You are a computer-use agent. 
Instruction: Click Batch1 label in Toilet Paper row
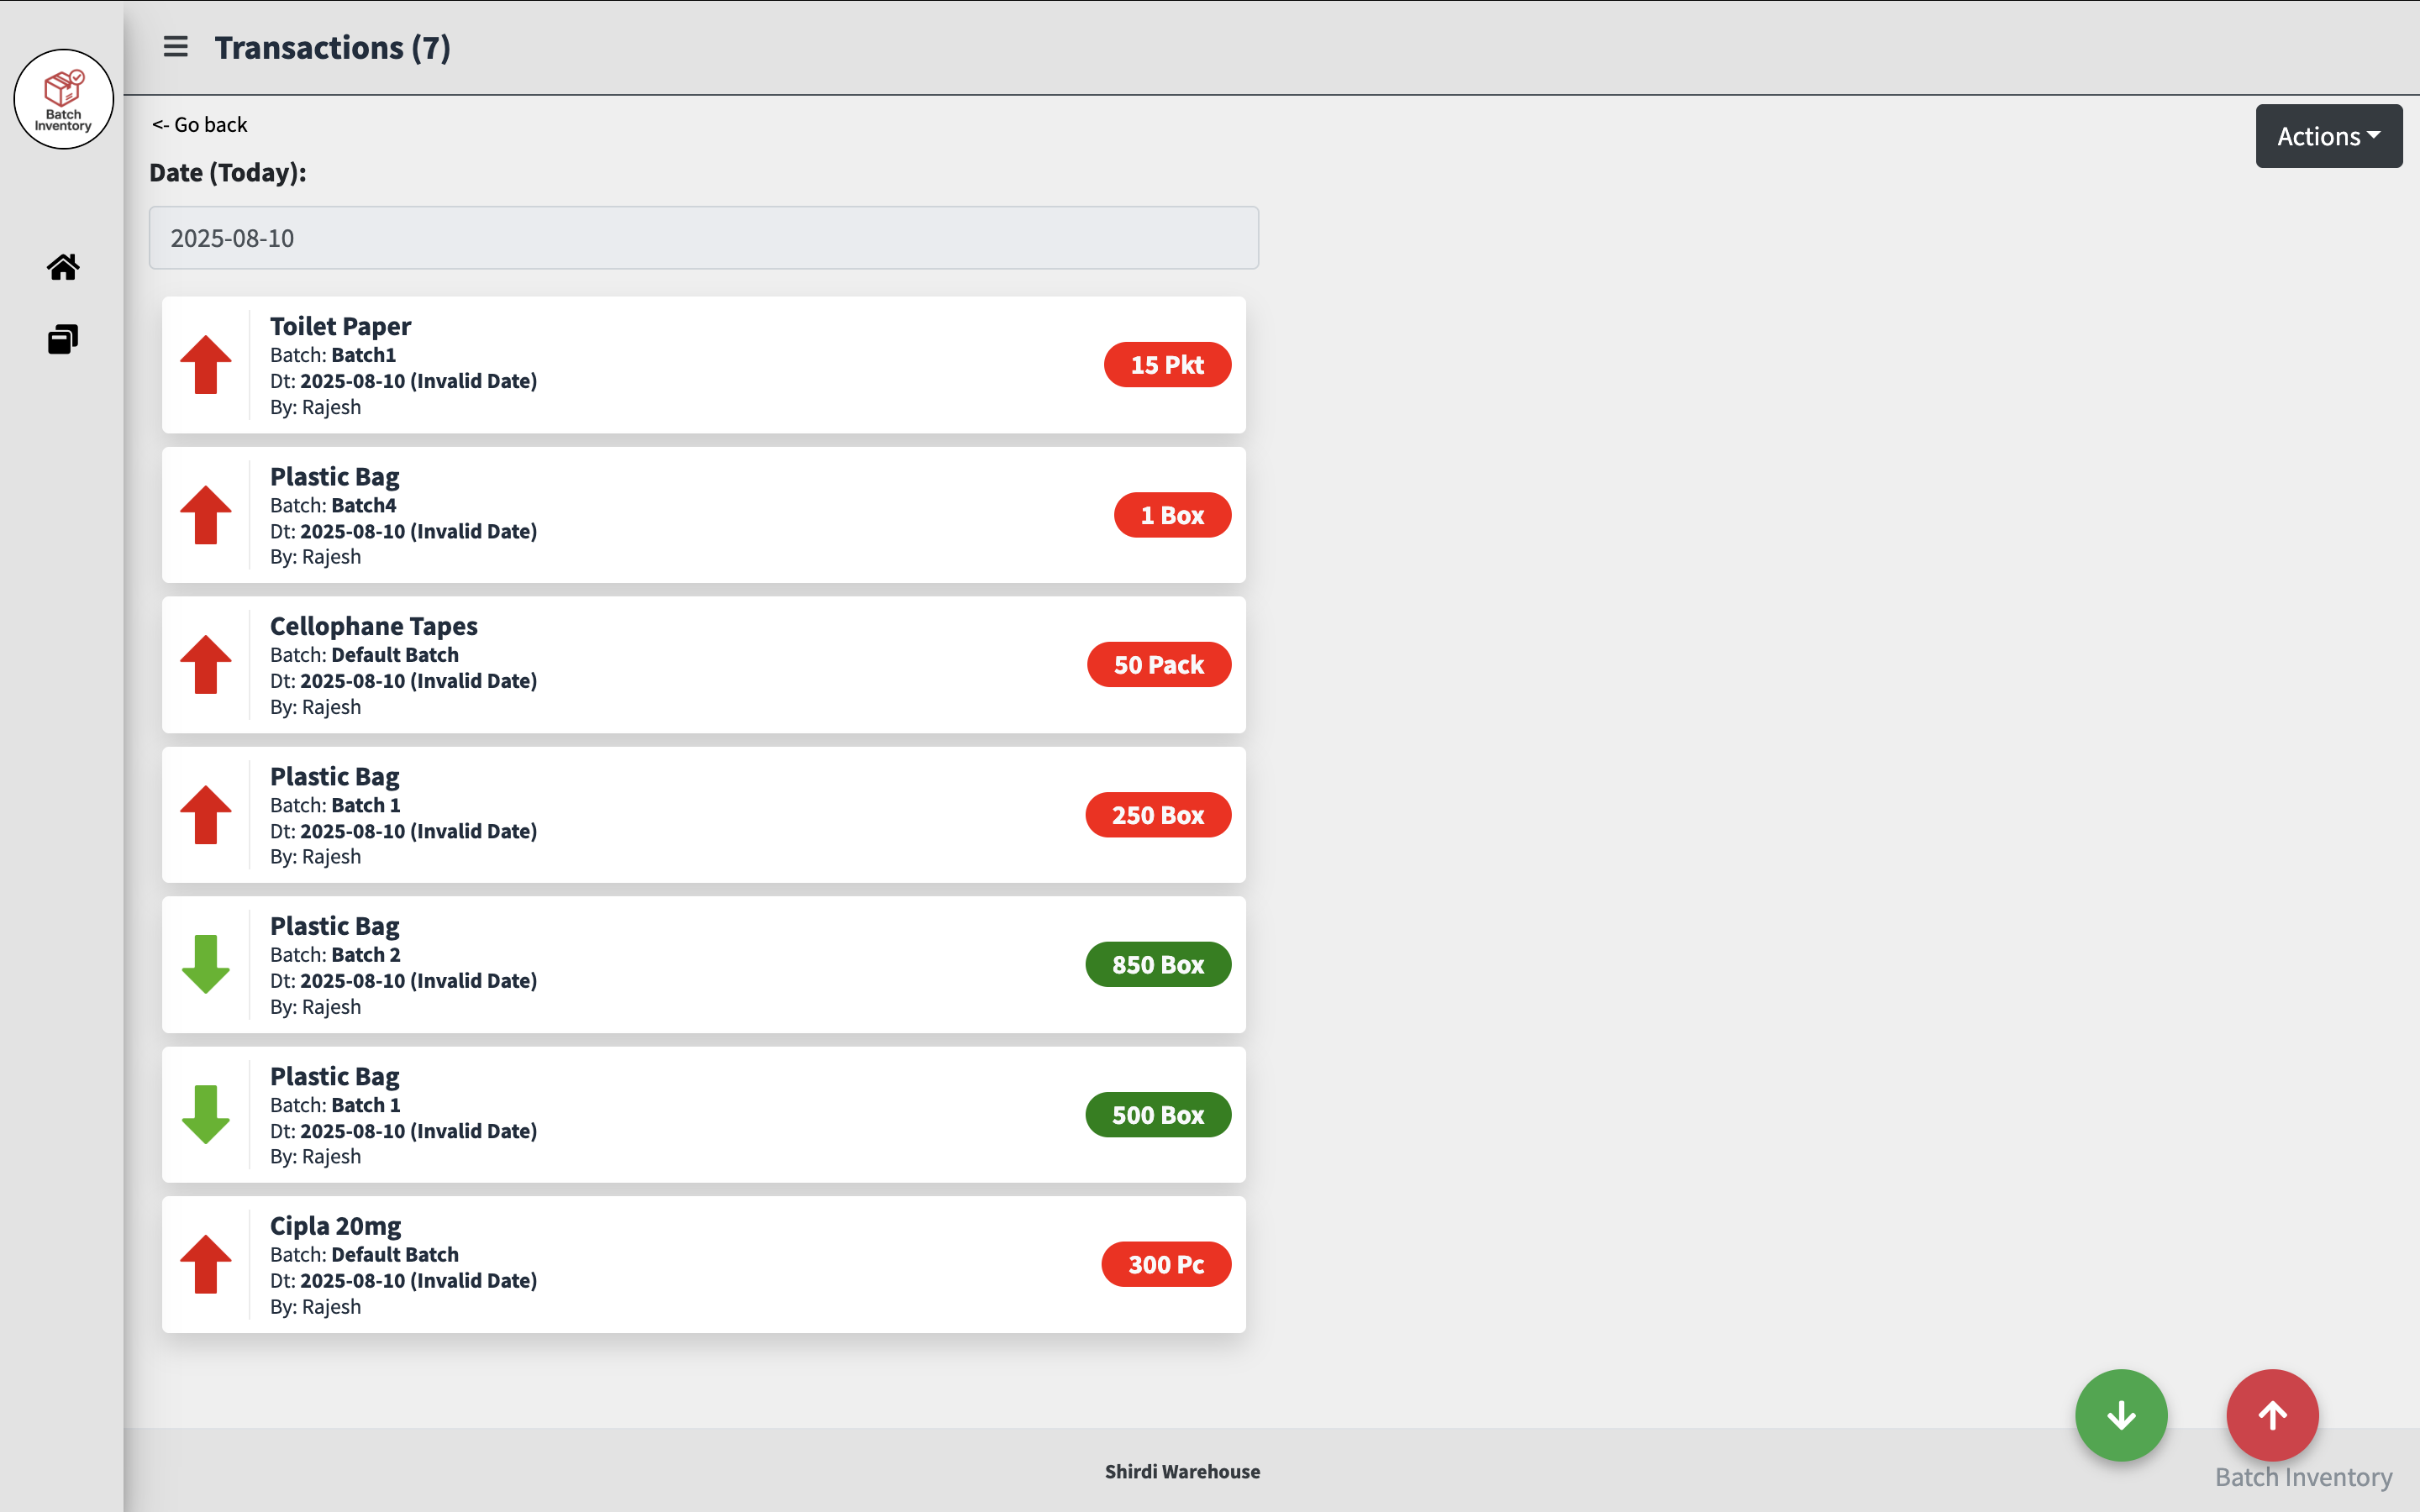tap(364, 355)
